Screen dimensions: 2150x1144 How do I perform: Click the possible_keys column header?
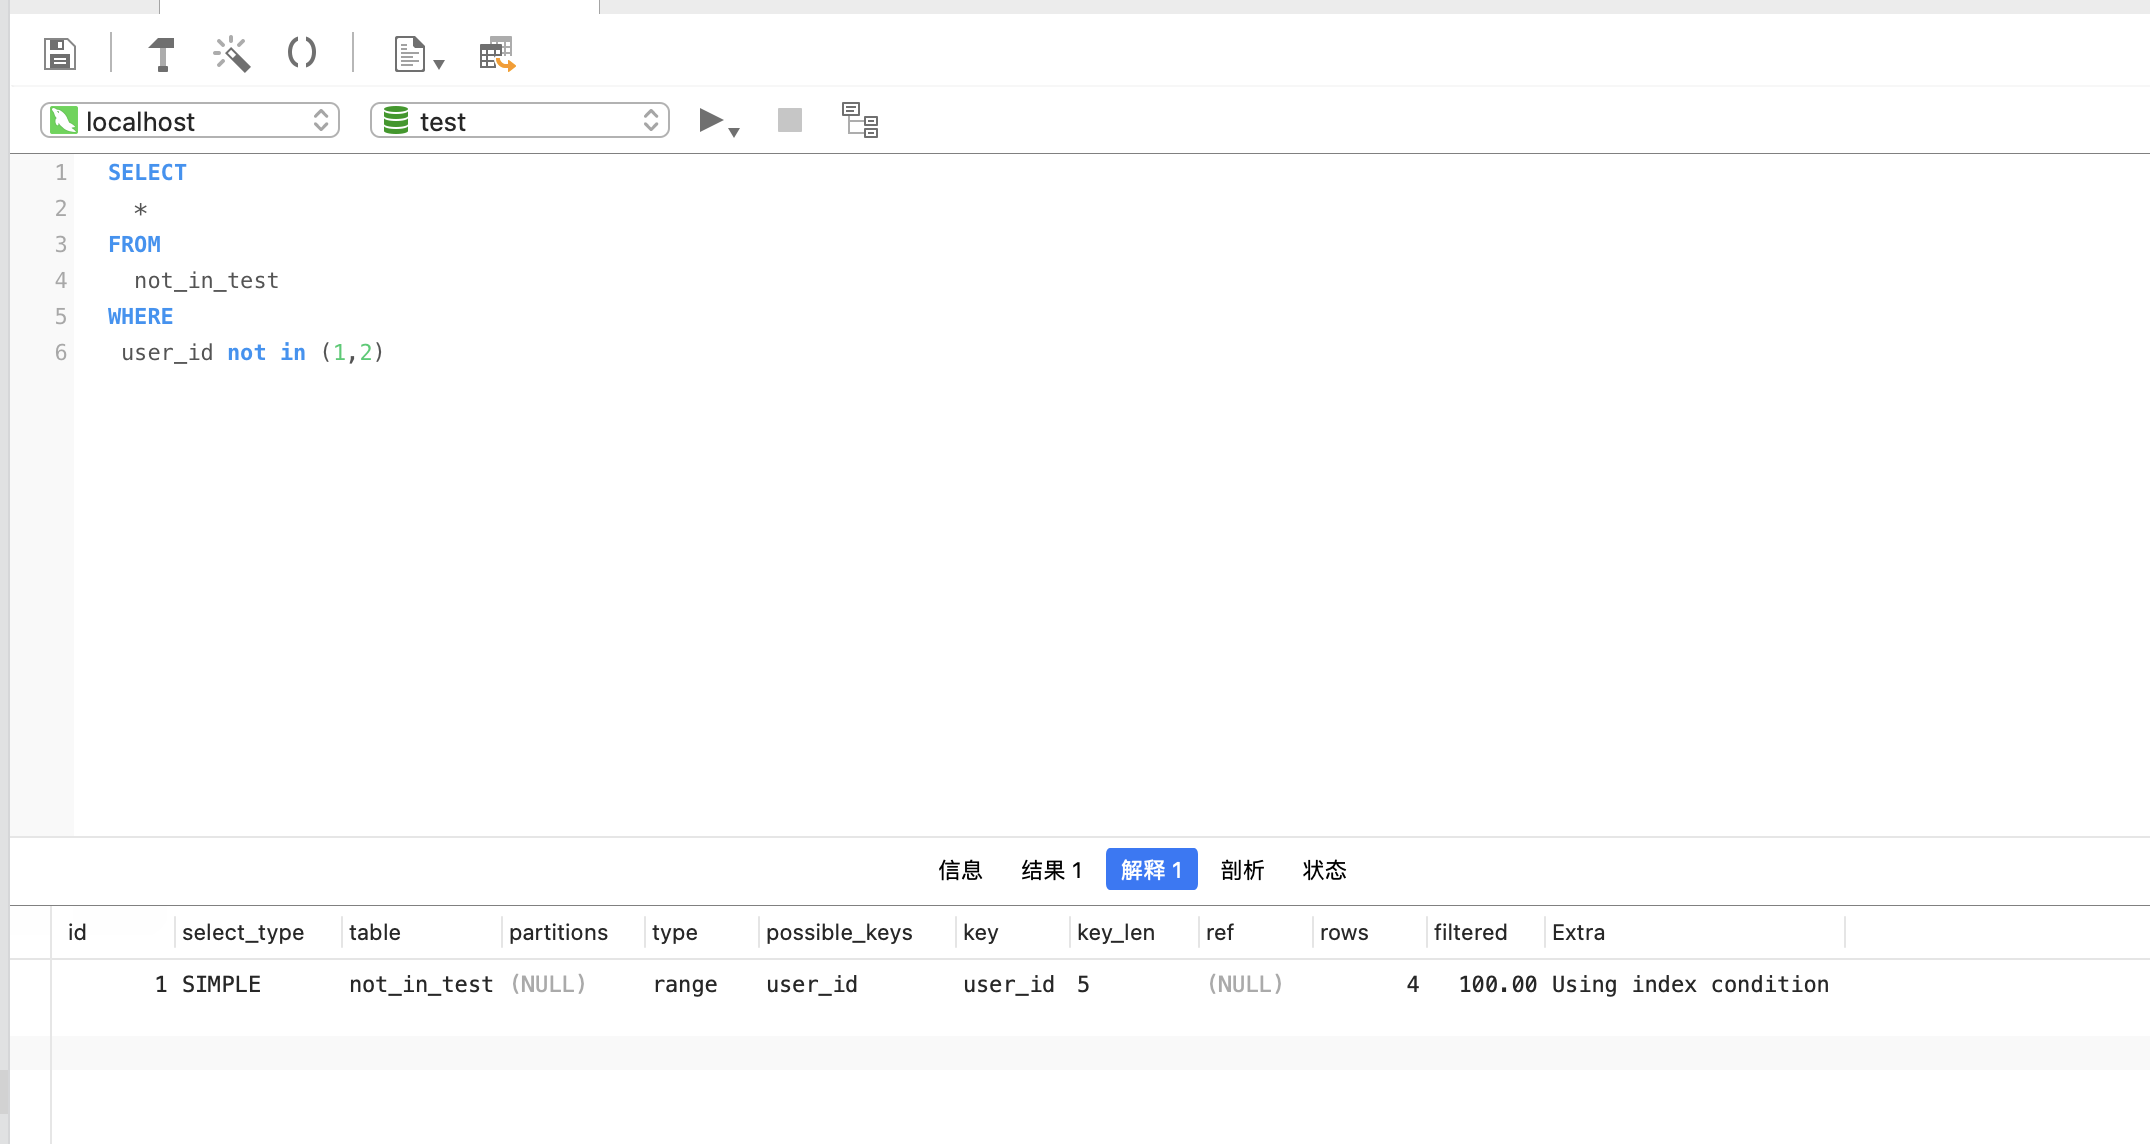pos(839,932)
